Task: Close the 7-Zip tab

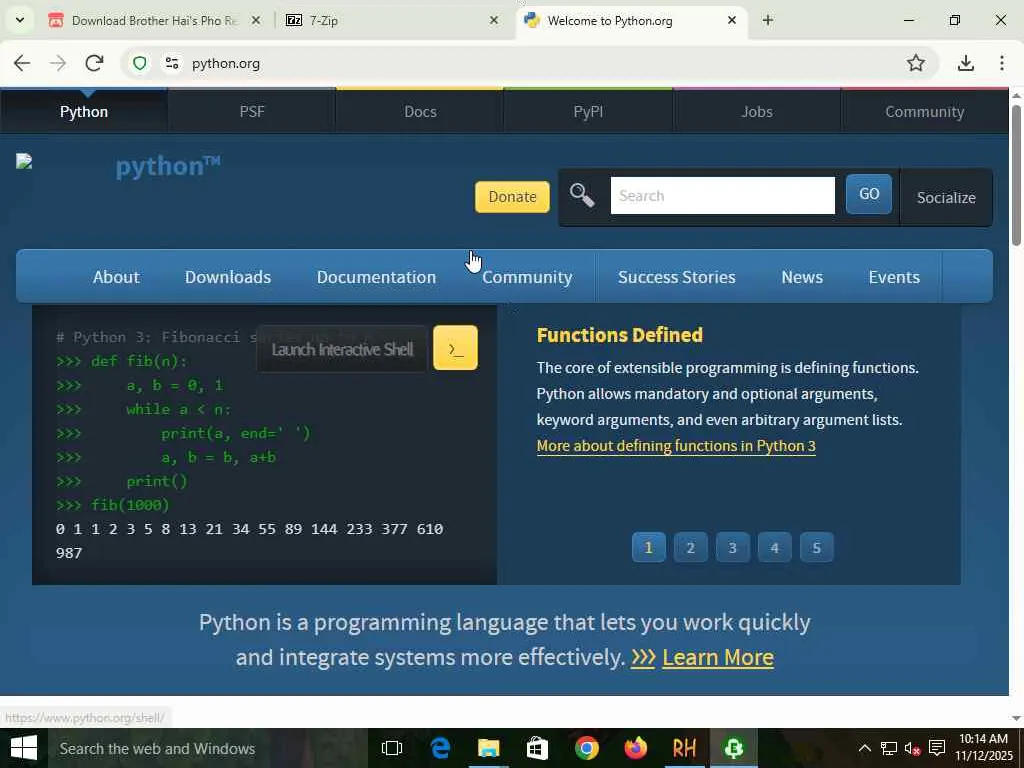Action: 494,20
